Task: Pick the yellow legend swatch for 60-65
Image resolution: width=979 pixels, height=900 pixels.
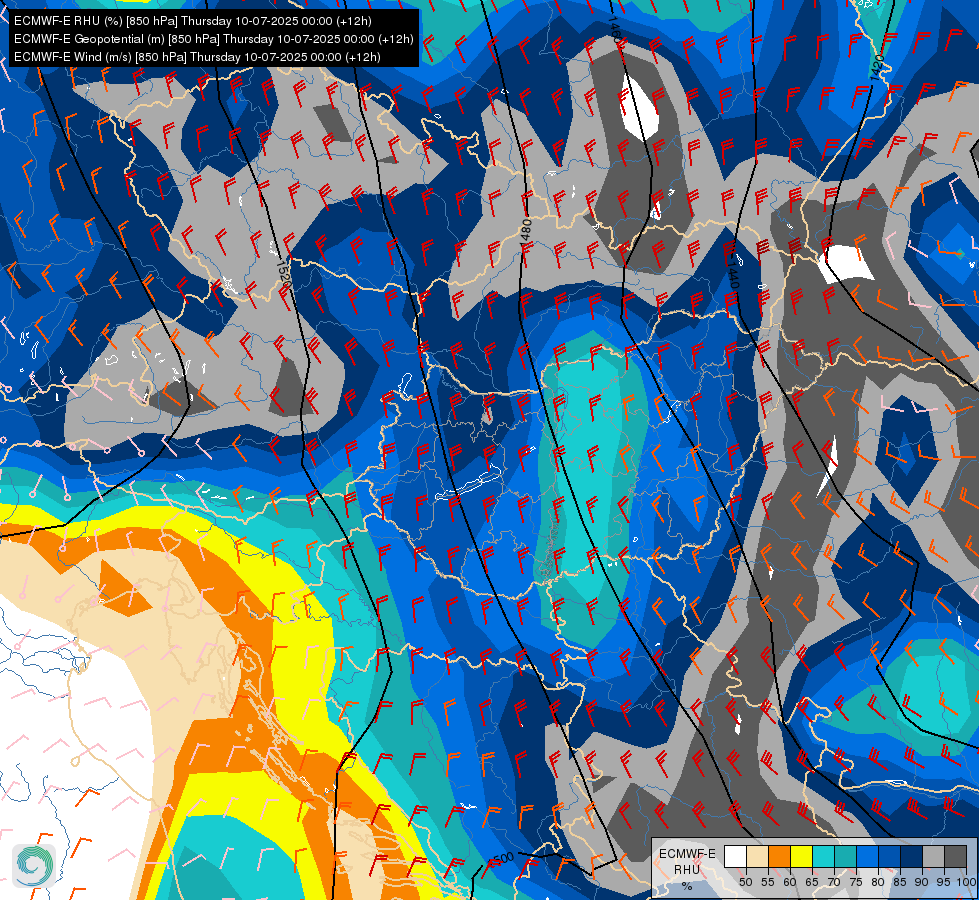Action: (x=801, y=856)
